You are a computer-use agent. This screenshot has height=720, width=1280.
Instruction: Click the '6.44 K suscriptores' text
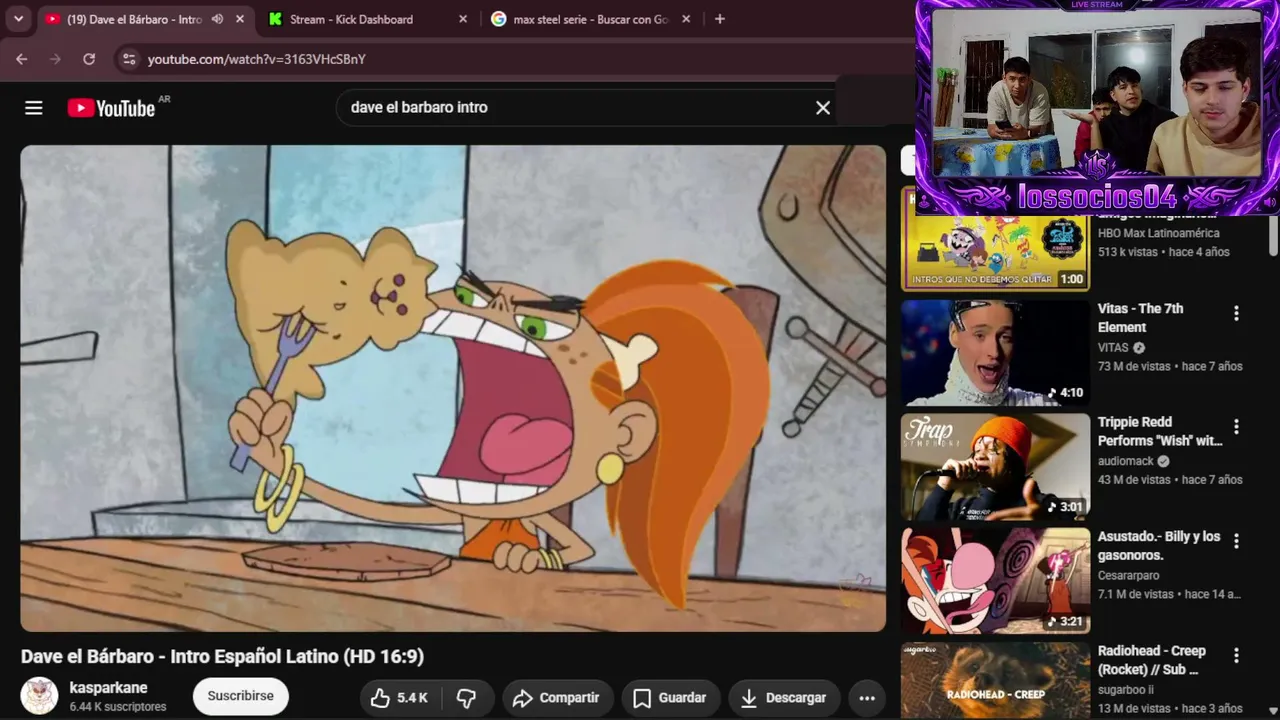(x=118, y=707)
